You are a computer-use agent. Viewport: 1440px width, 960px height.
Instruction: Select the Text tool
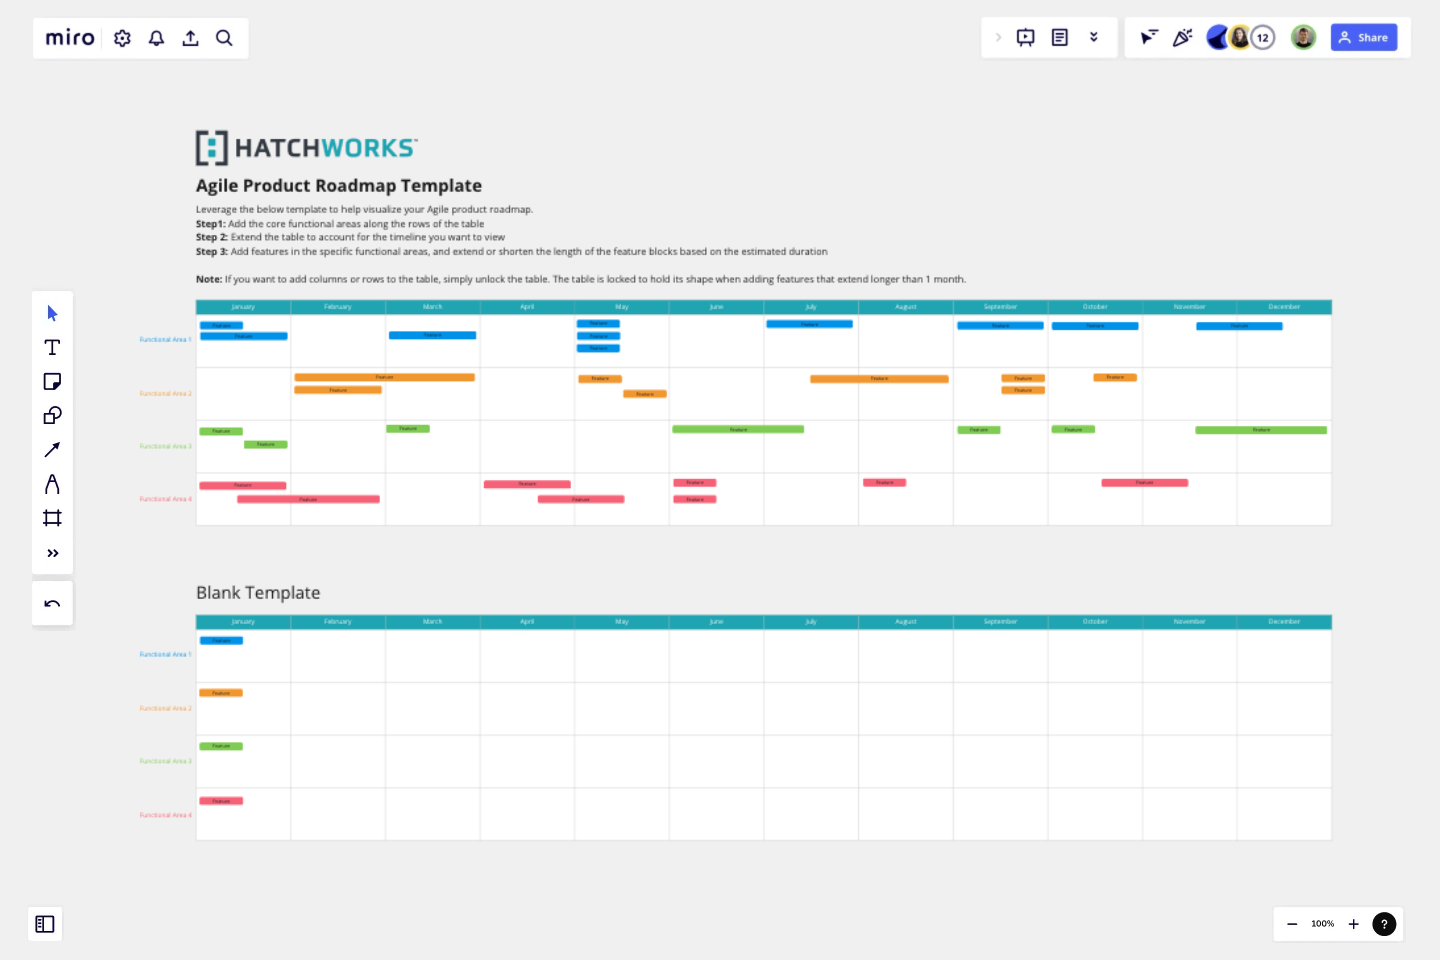pyautogui.click(x=52, y=347)
